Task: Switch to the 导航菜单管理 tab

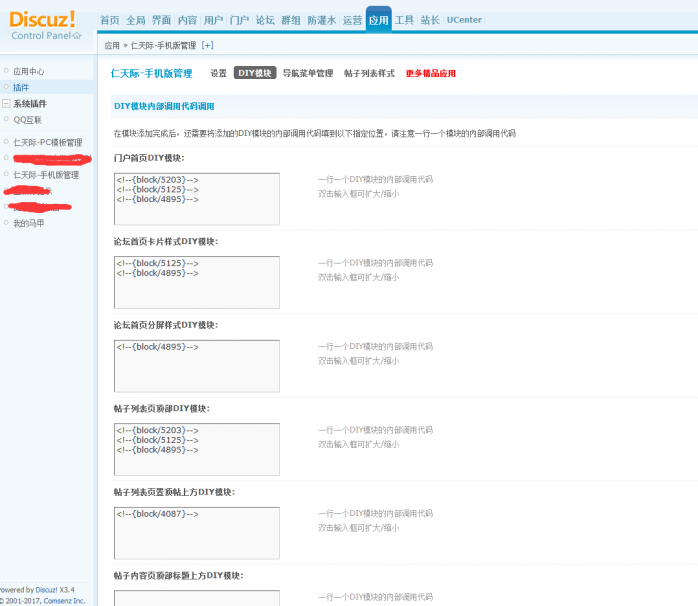Action: tap(308, 73)
